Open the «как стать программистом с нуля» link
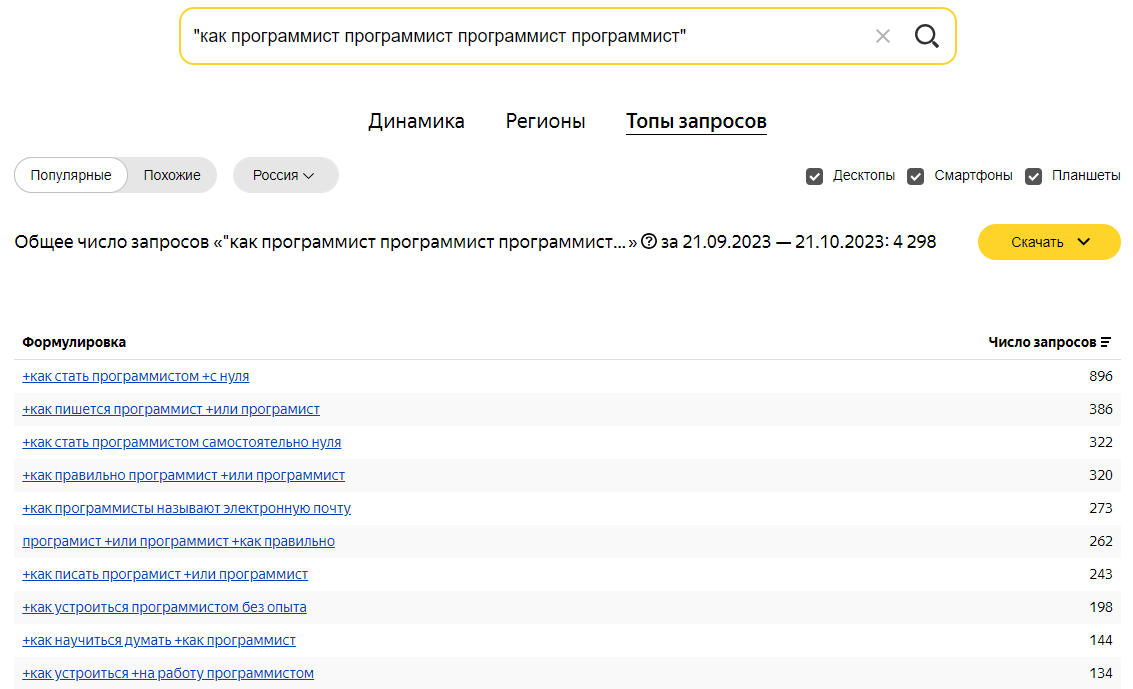This screenshot has height=689, width=1133. (x=136, y=376)
